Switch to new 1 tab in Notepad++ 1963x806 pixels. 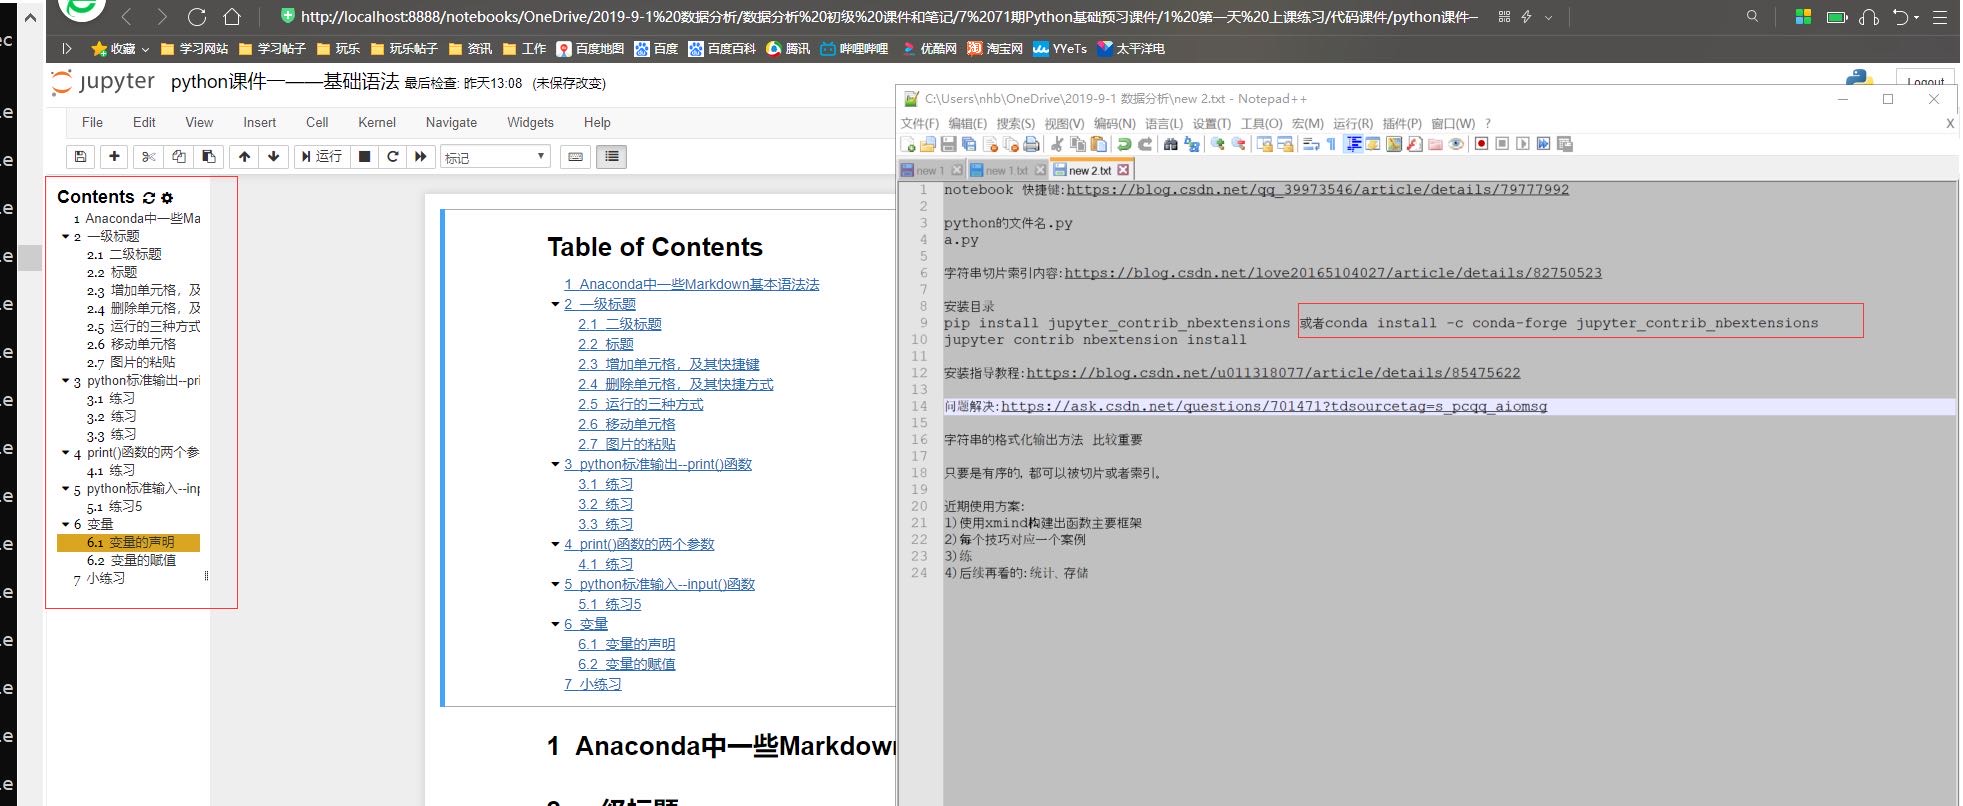point(932,170)
